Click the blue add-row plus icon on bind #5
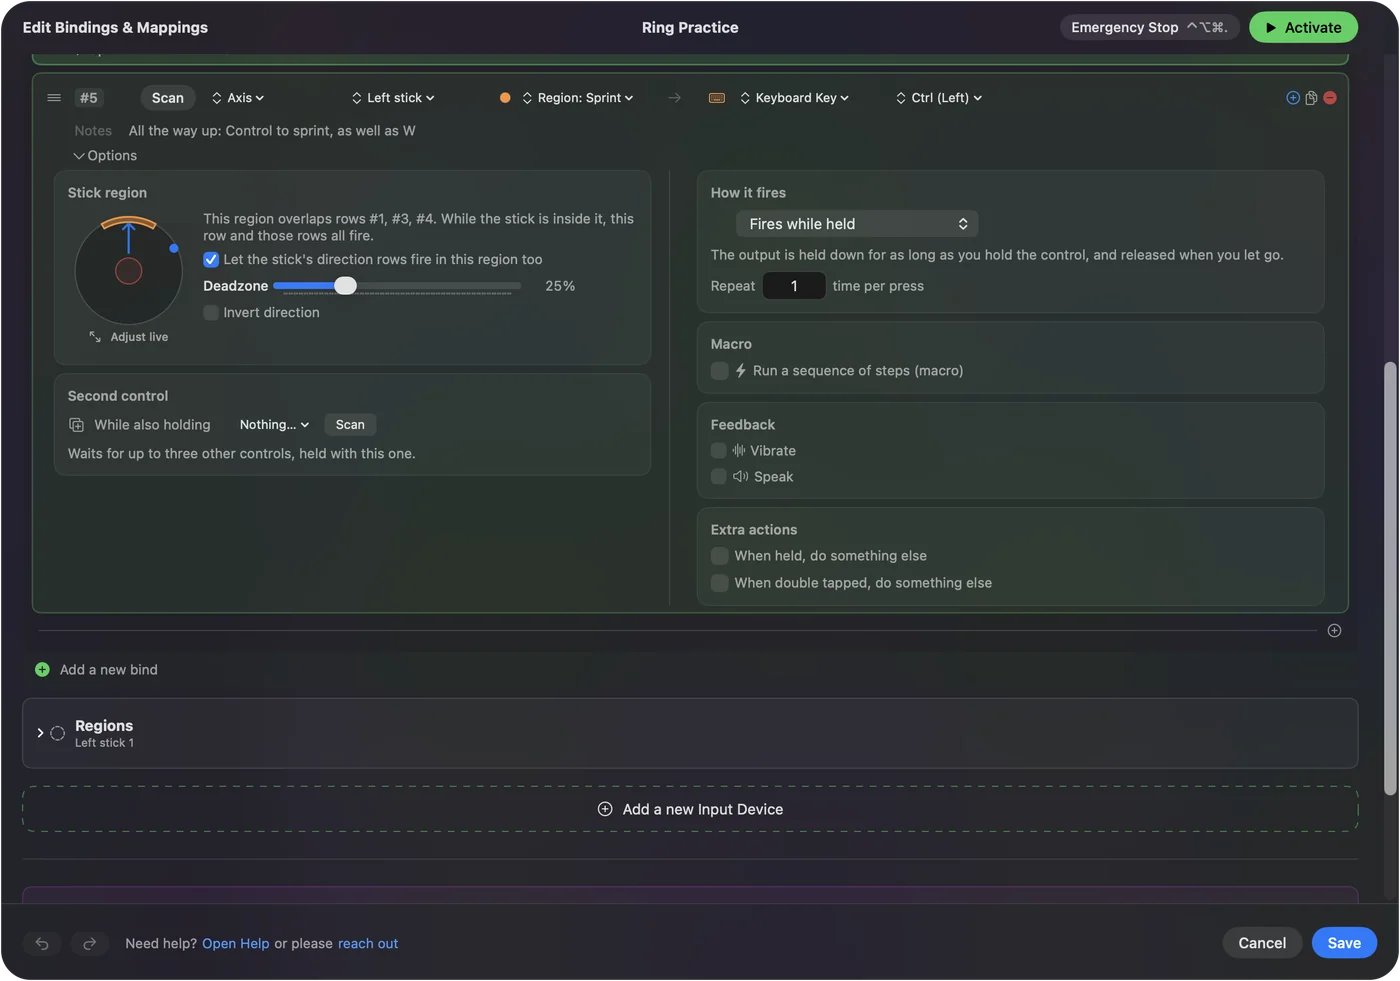The height and width of the screenshot is (981, 1400). (1293, 98)
